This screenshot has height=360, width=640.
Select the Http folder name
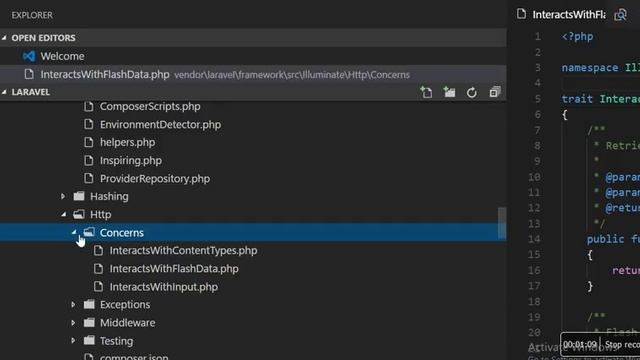point(100,214)
